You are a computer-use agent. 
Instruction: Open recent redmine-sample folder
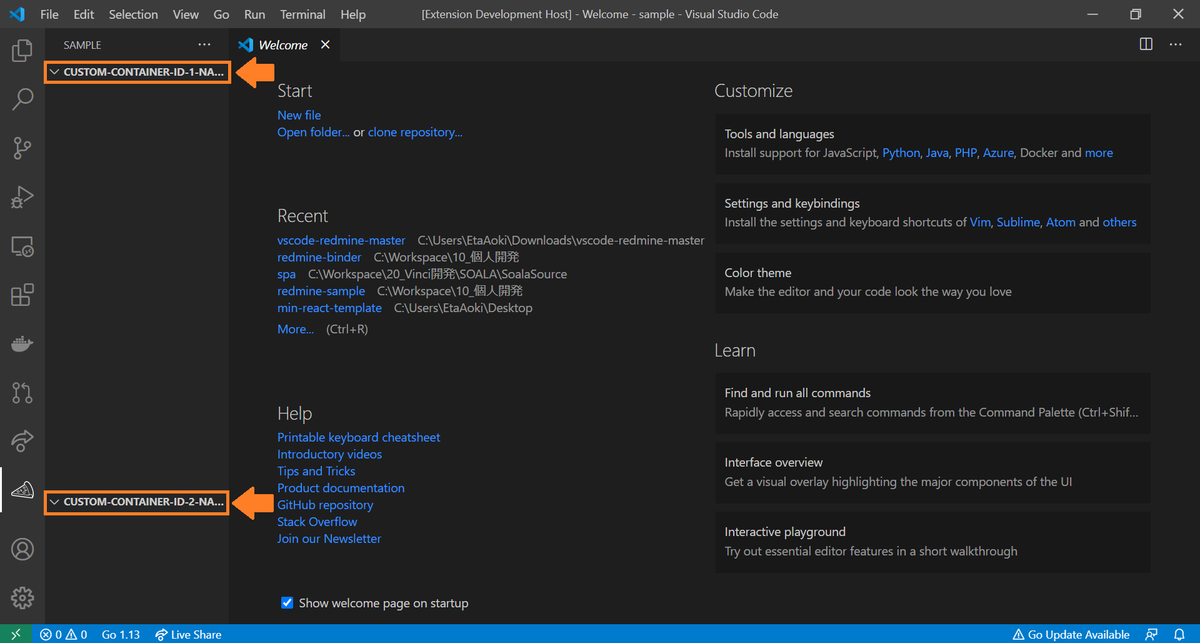tap(321, 291)
